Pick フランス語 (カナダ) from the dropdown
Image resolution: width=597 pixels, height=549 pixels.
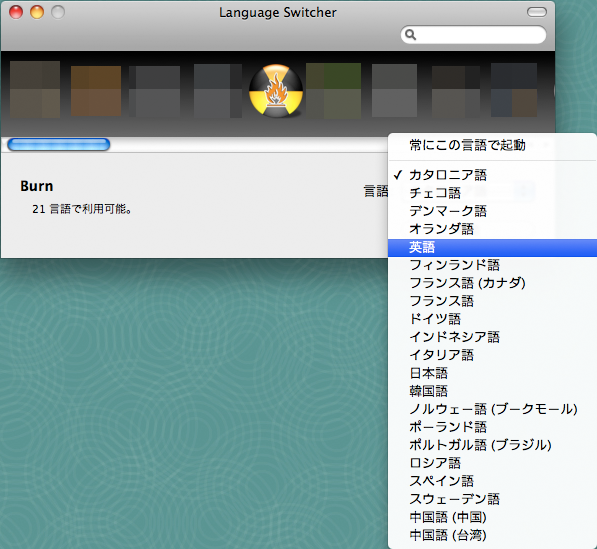click(x=492, y=283)
